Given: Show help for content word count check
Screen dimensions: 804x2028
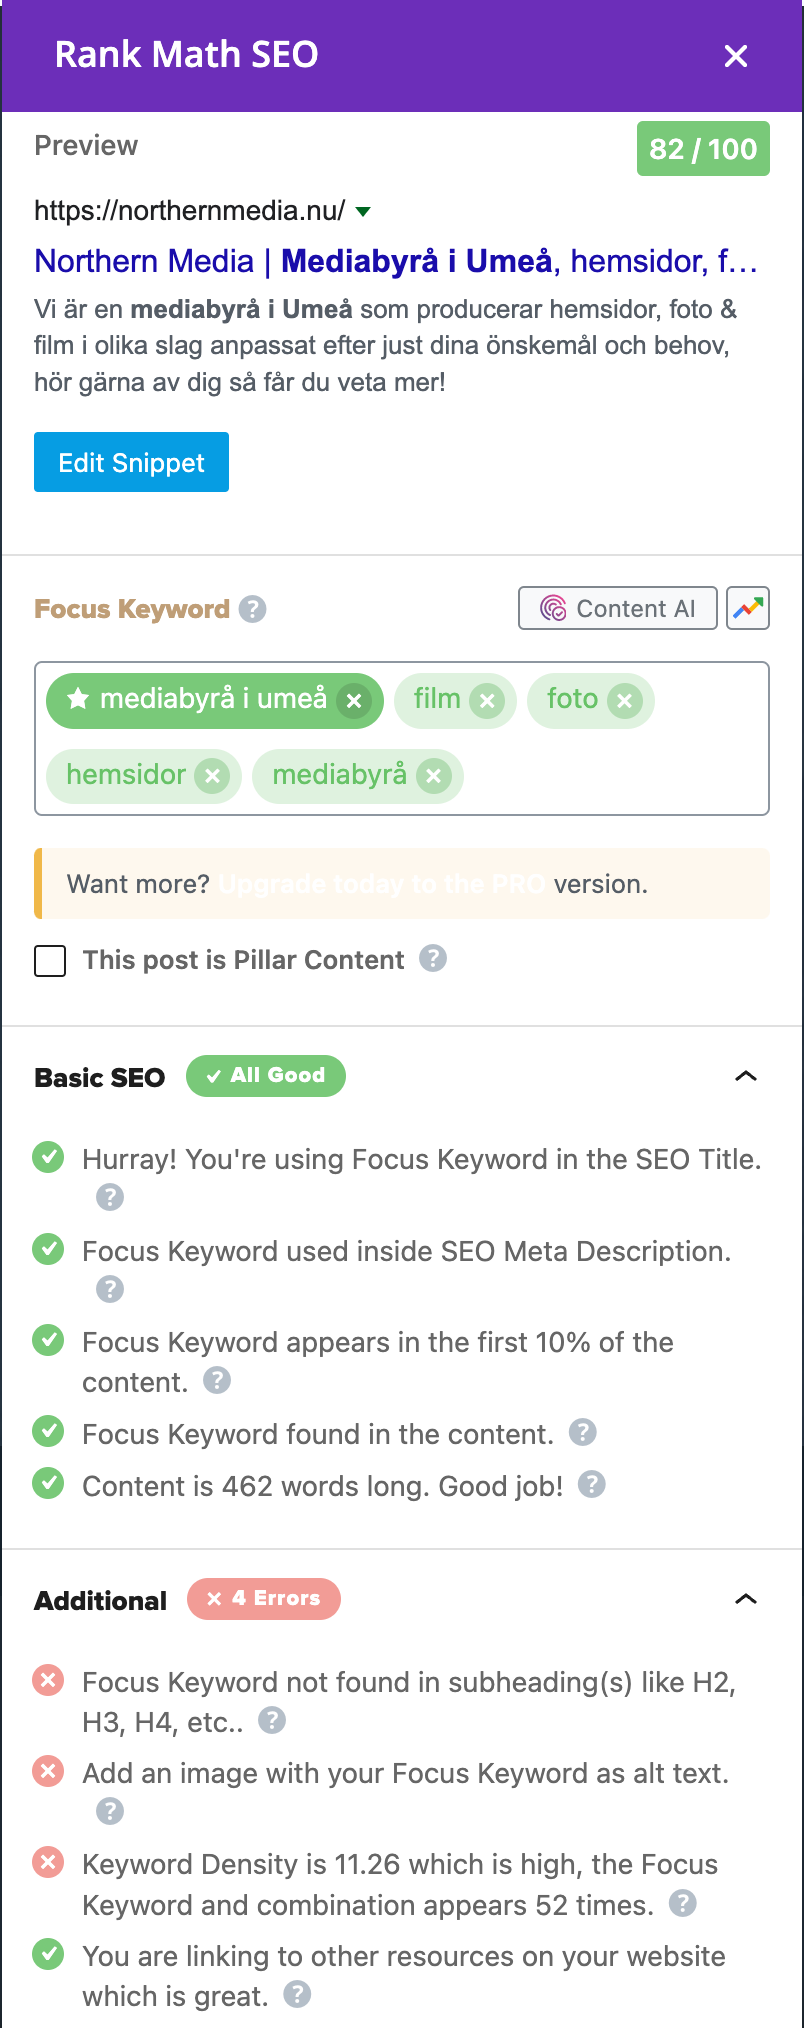Looking at the screenshot, I should click(x=592, y=1484).
